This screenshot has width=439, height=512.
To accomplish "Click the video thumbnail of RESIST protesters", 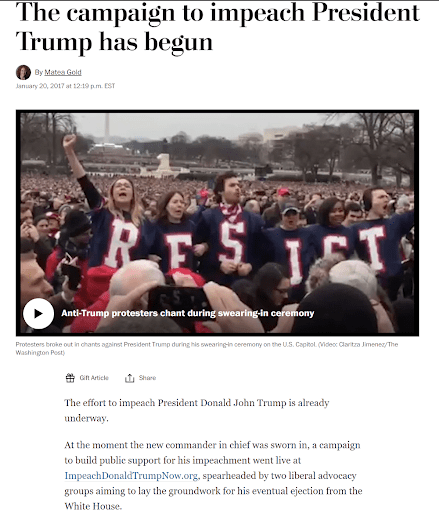I will (x=217, y=223).
